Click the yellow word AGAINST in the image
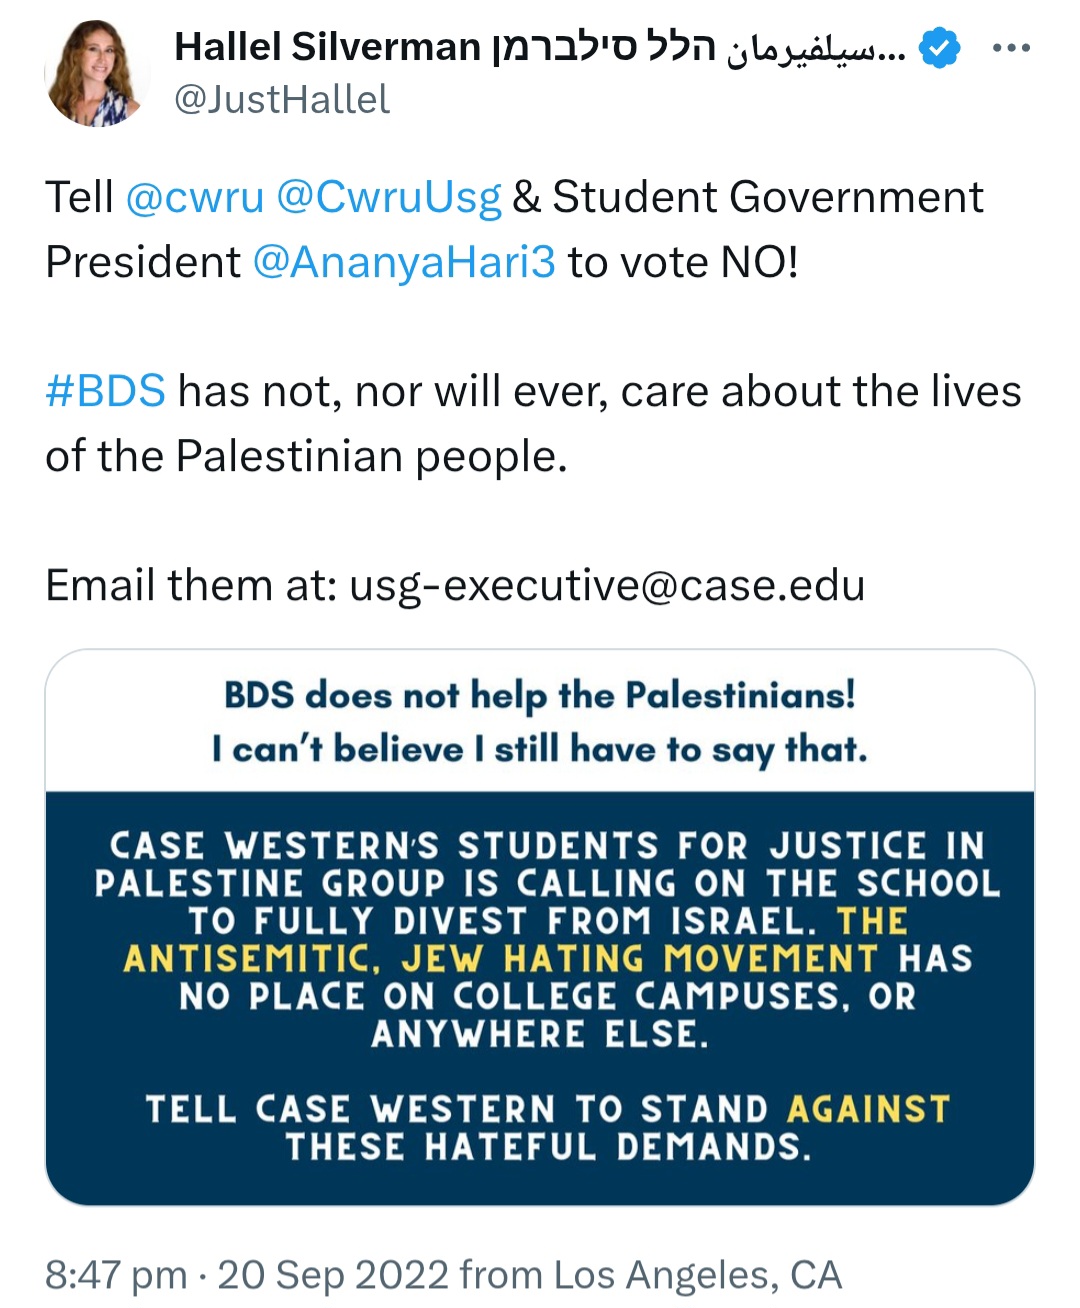Viewport: 1080px width, 1308px height. coord(868,1109)
